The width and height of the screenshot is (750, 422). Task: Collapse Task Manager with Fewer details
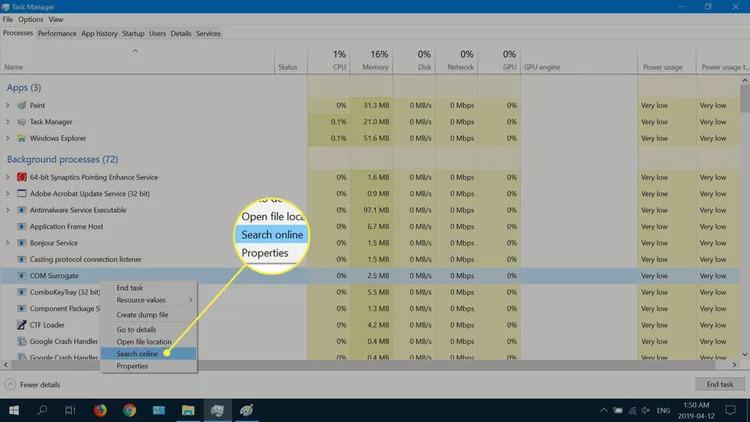(33, 384)
